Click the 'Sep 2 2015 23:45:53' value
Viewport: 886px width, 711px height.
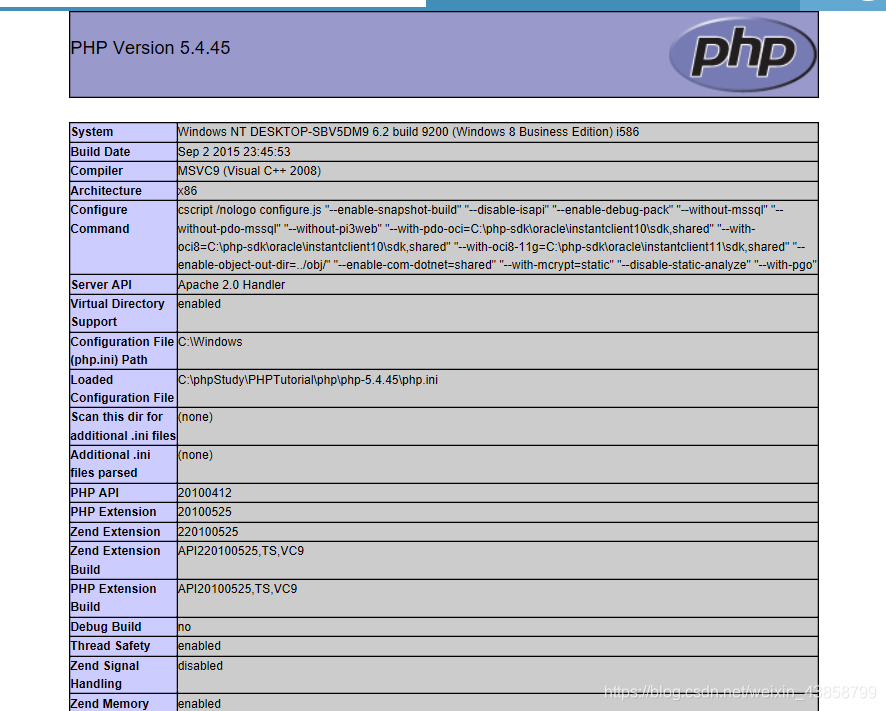click(x=234, y=152)
